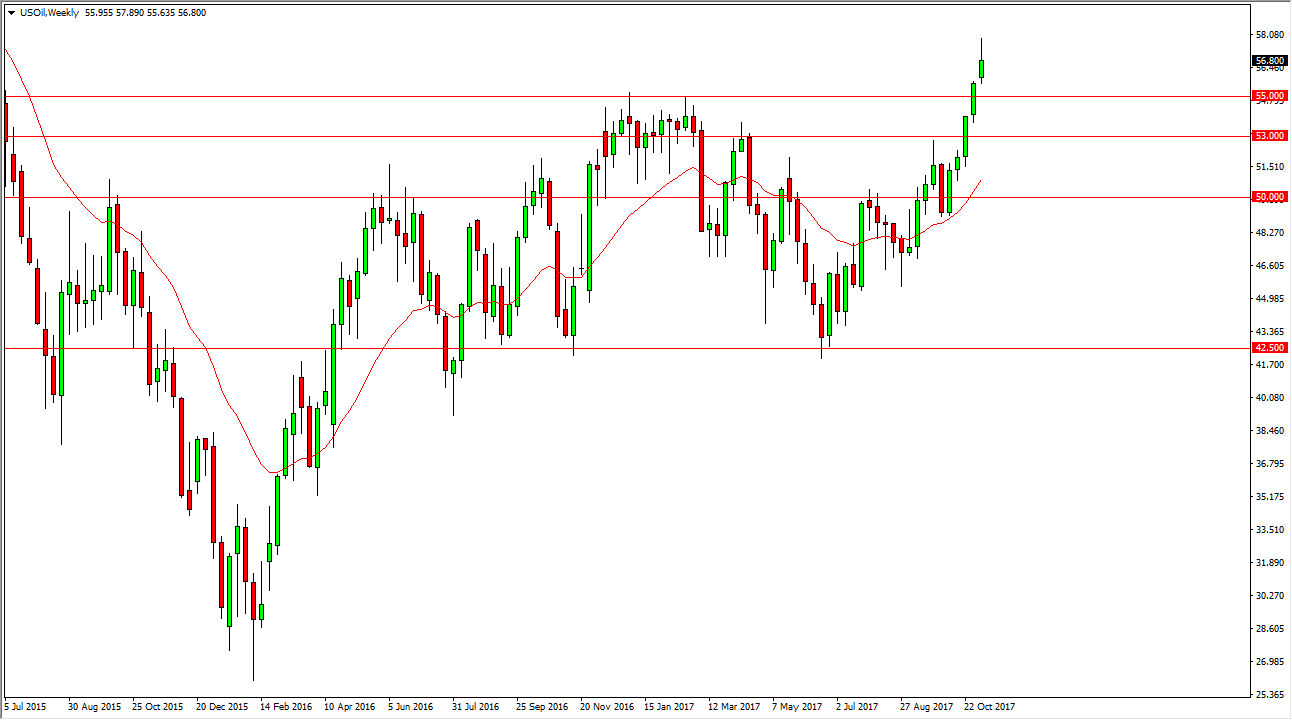This screenshot has height=720, width=1292.
Task: Select the horizontal support line at 42.500
Action: coord(600,348)
